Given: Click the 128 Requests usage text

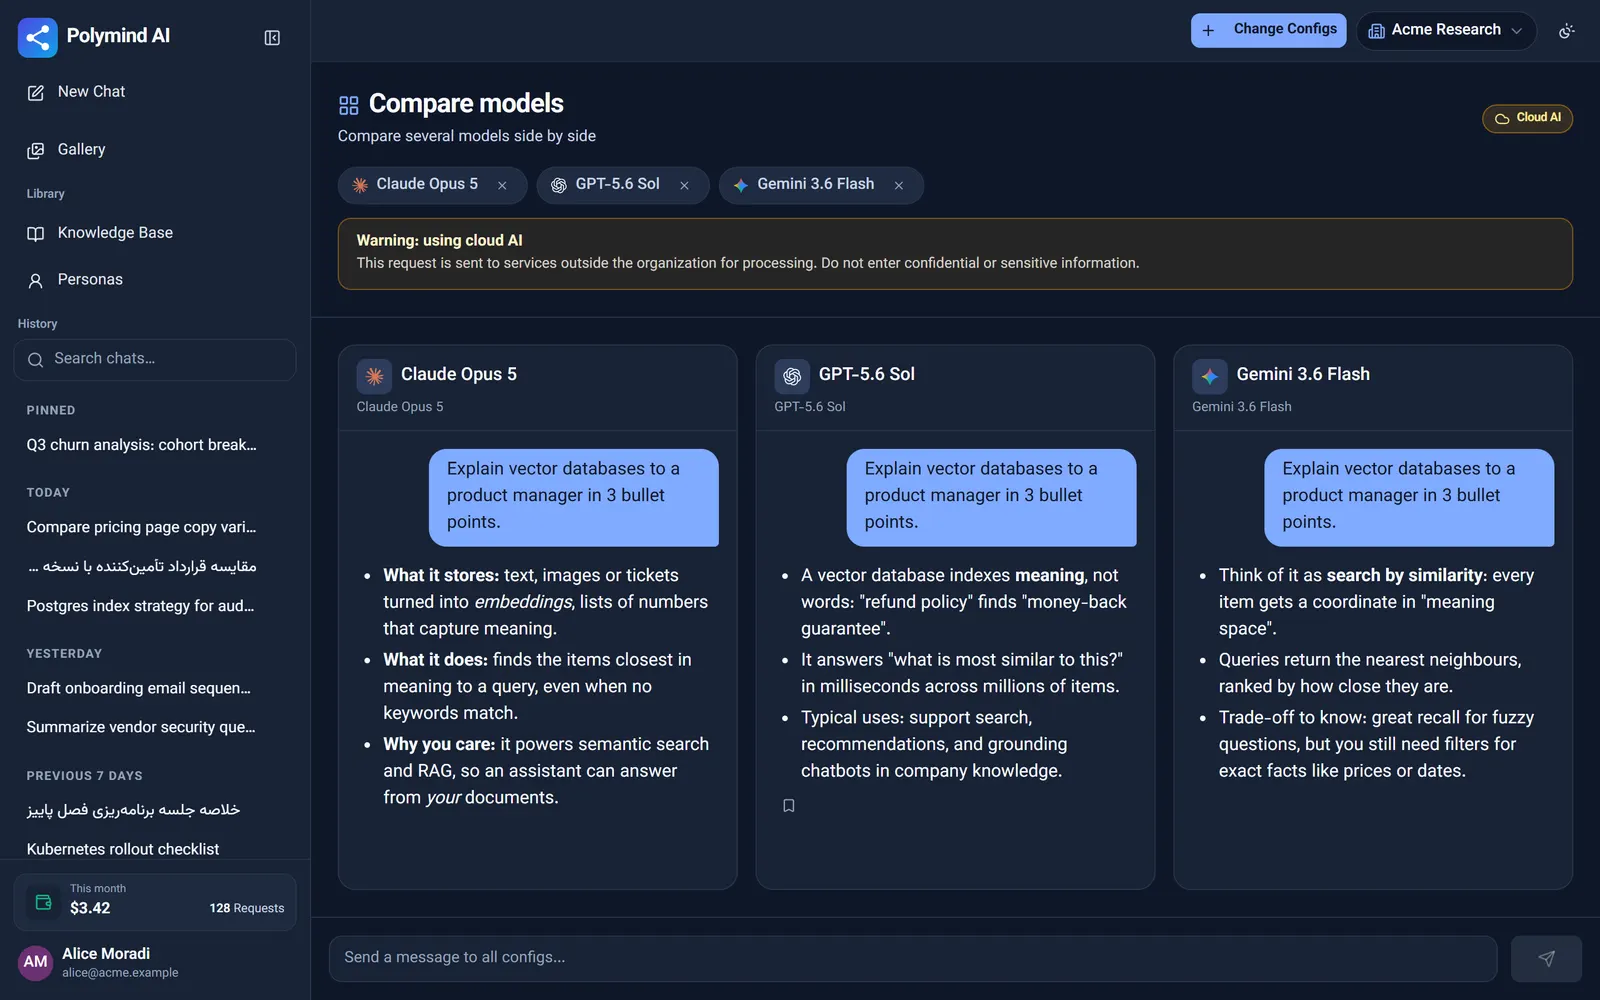Looking at the screenshot, I should 247,908.
